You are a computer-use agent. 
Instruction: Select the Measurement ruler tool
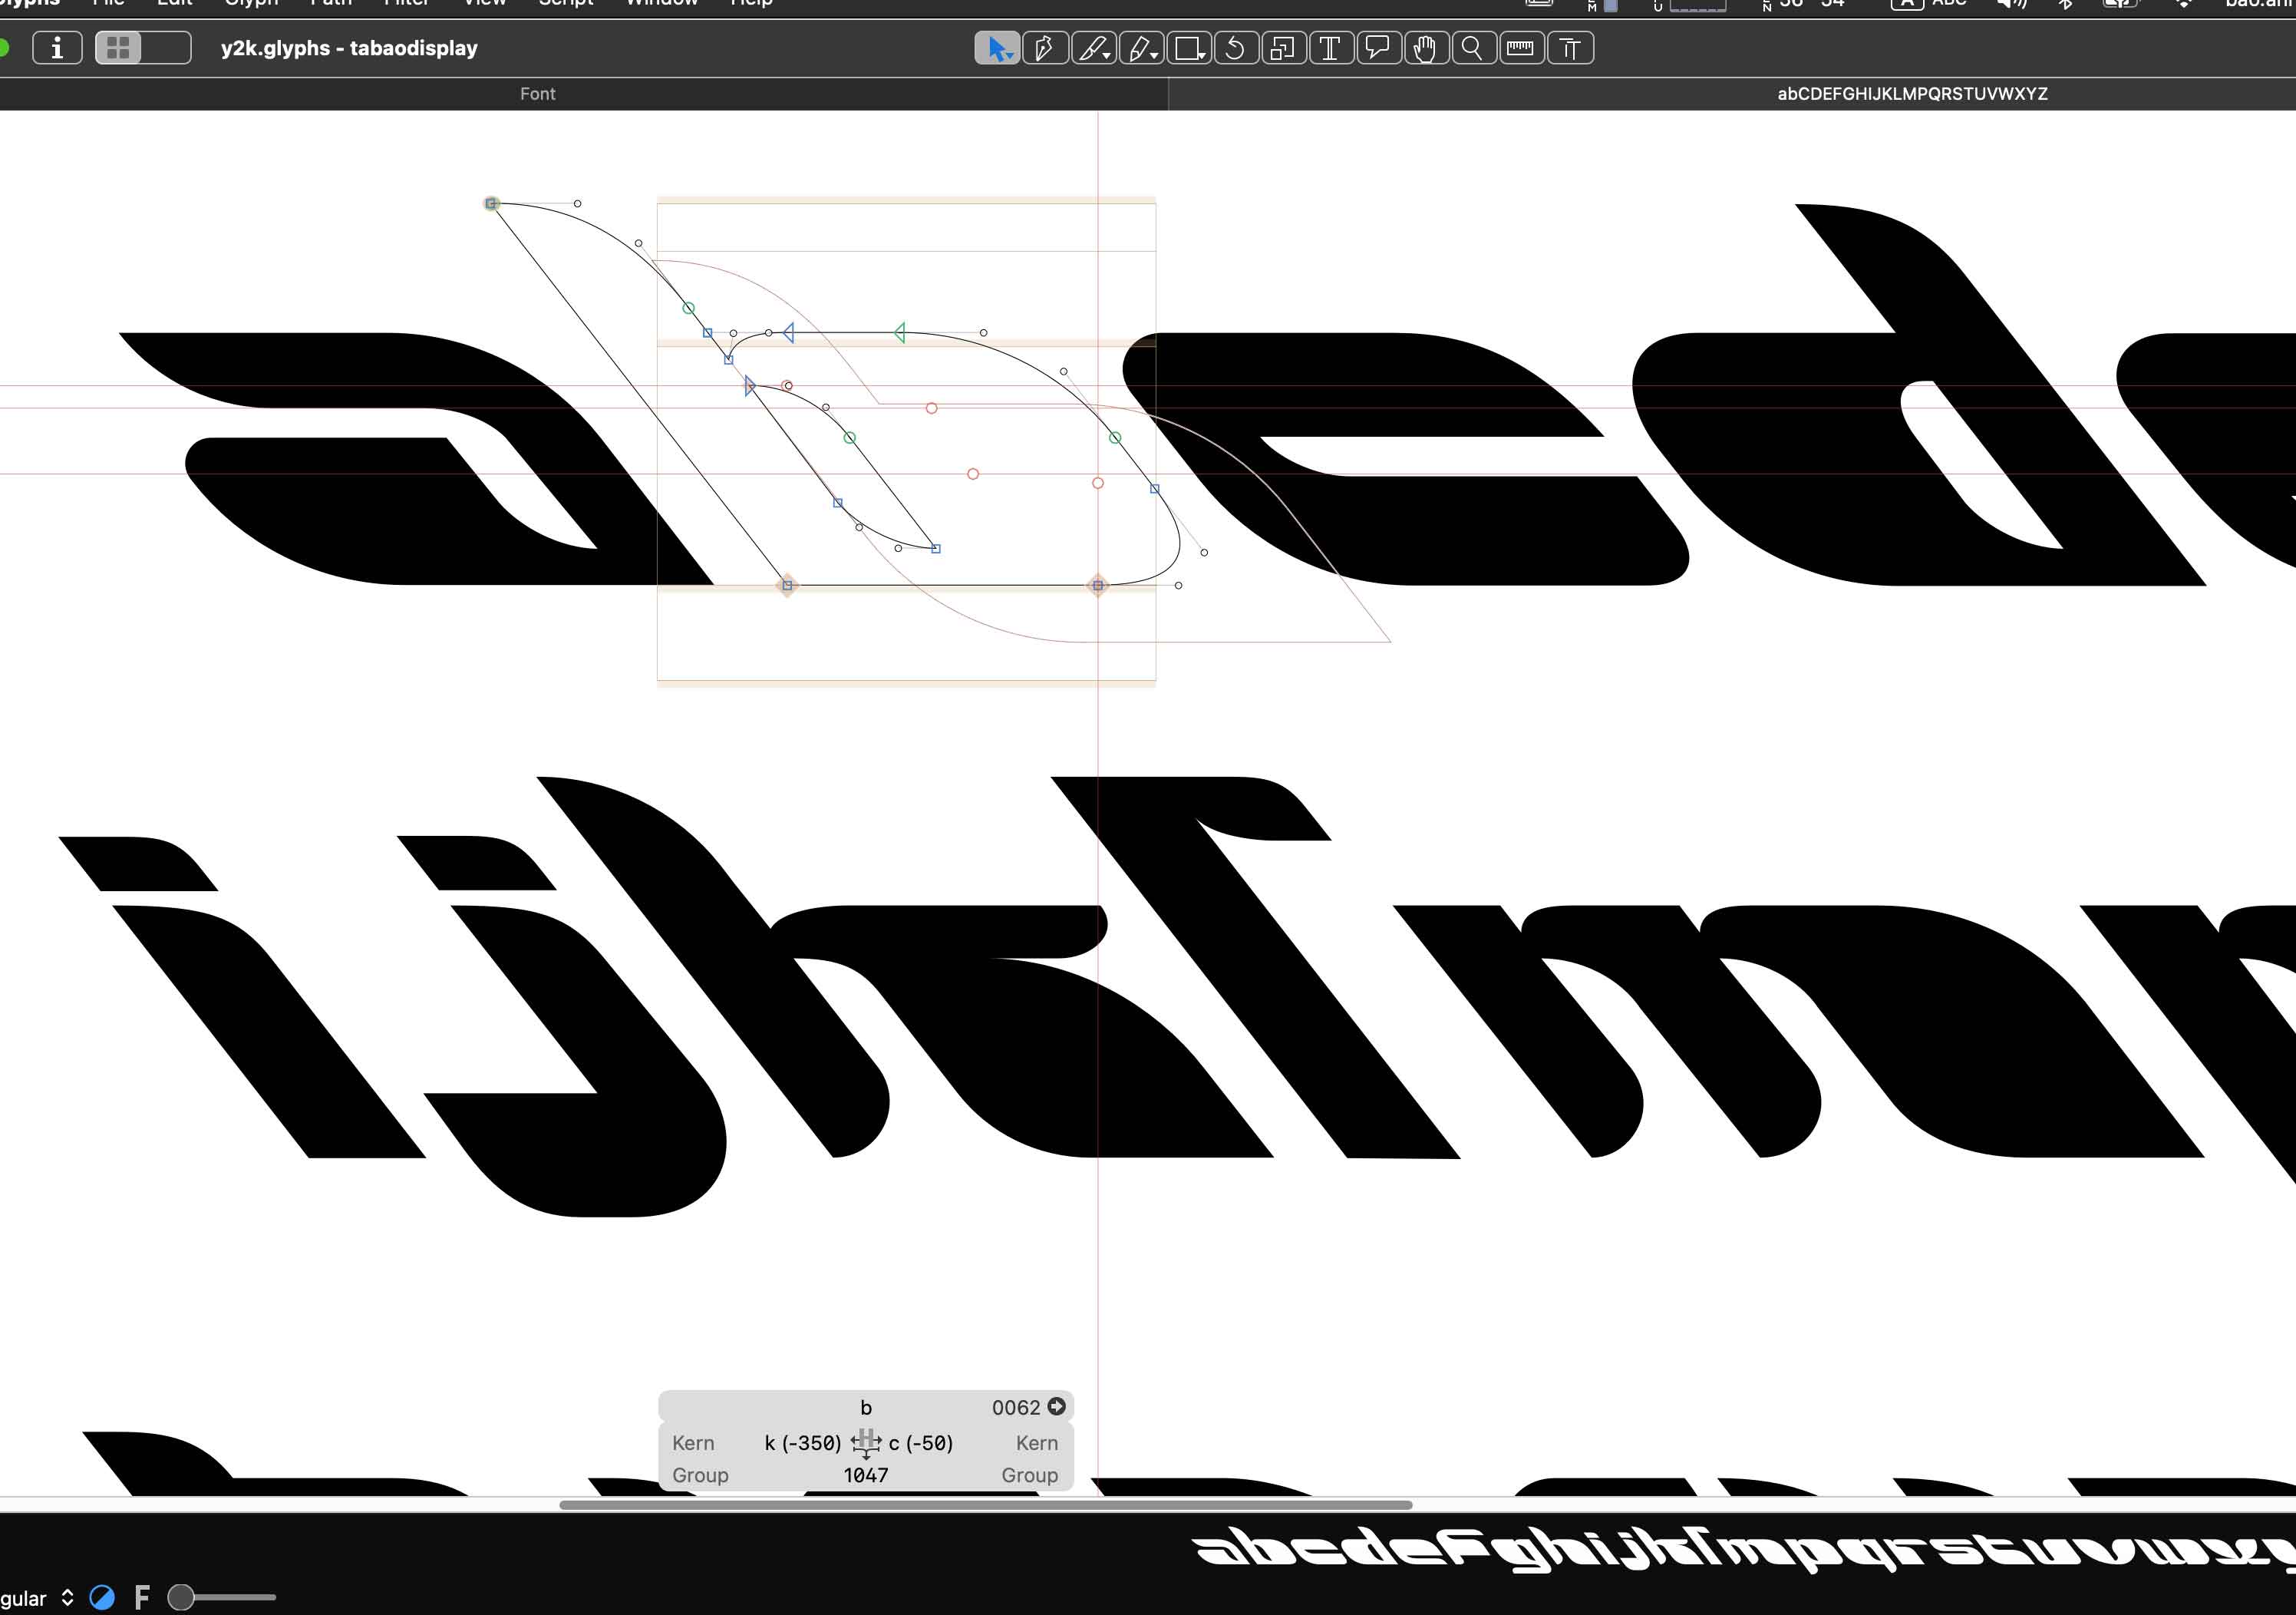coord(1520,48)
